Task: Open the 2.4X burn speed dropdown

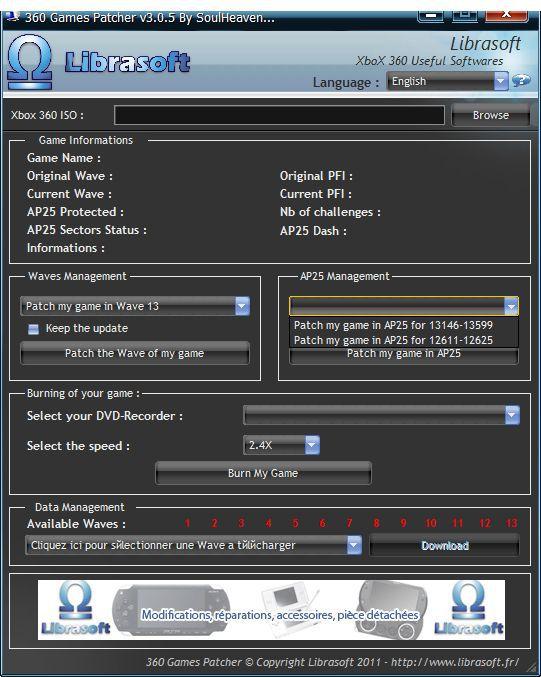Action: point(282,445)
